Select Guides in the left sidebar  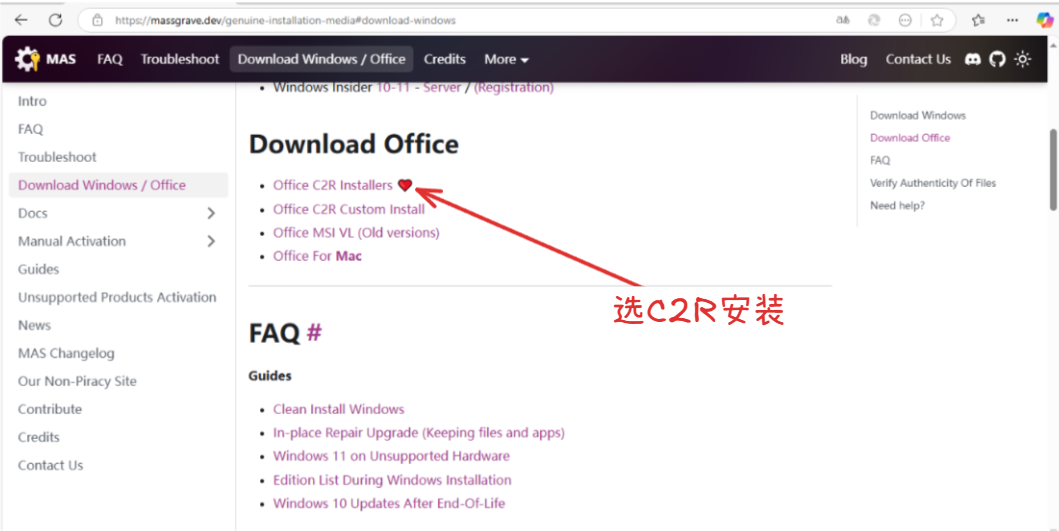[x=38, y=270]
